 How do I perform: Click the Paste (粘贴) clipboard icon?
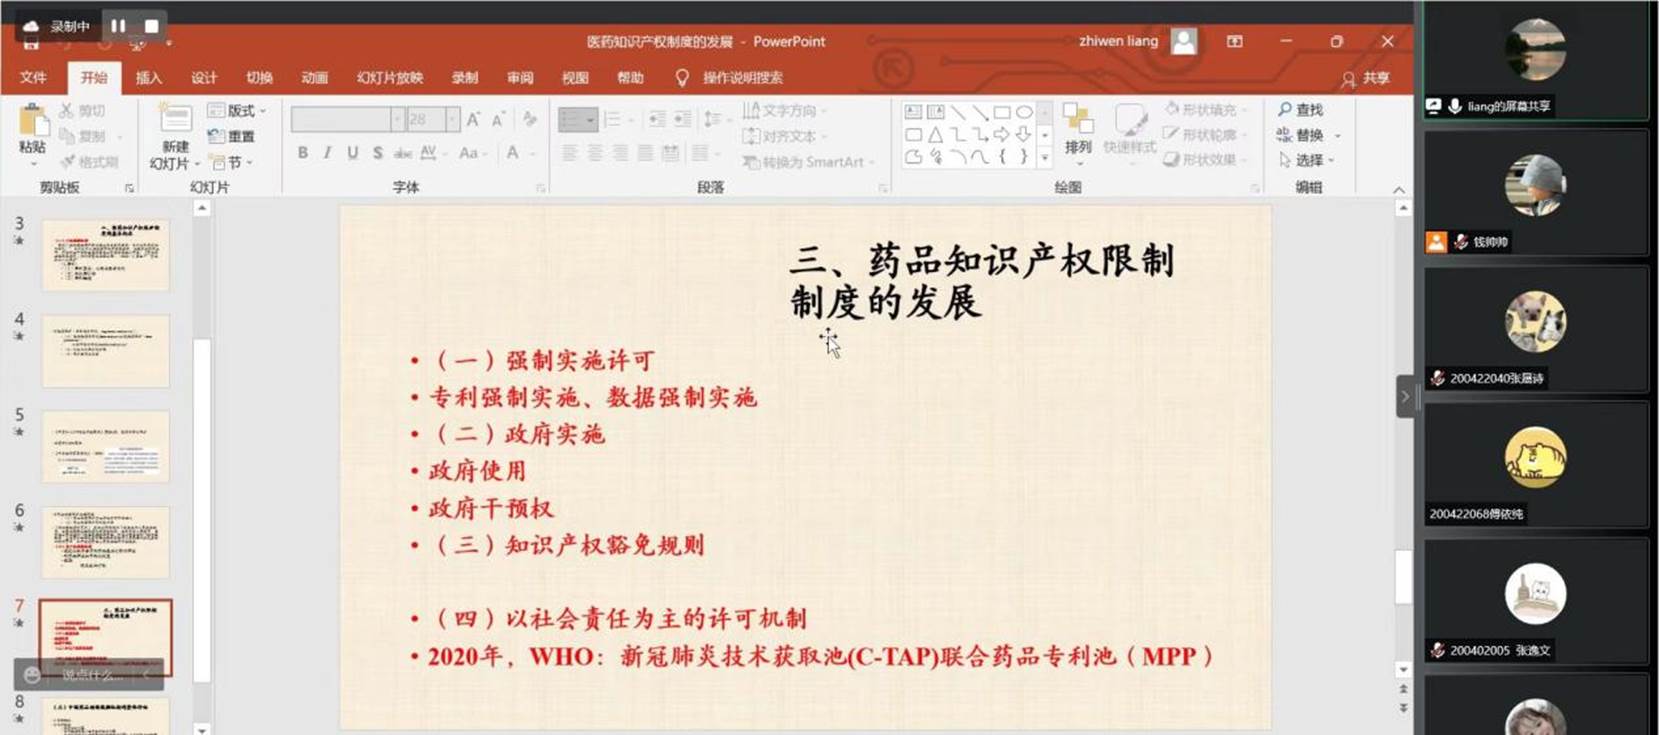click(x=33, y=124)
